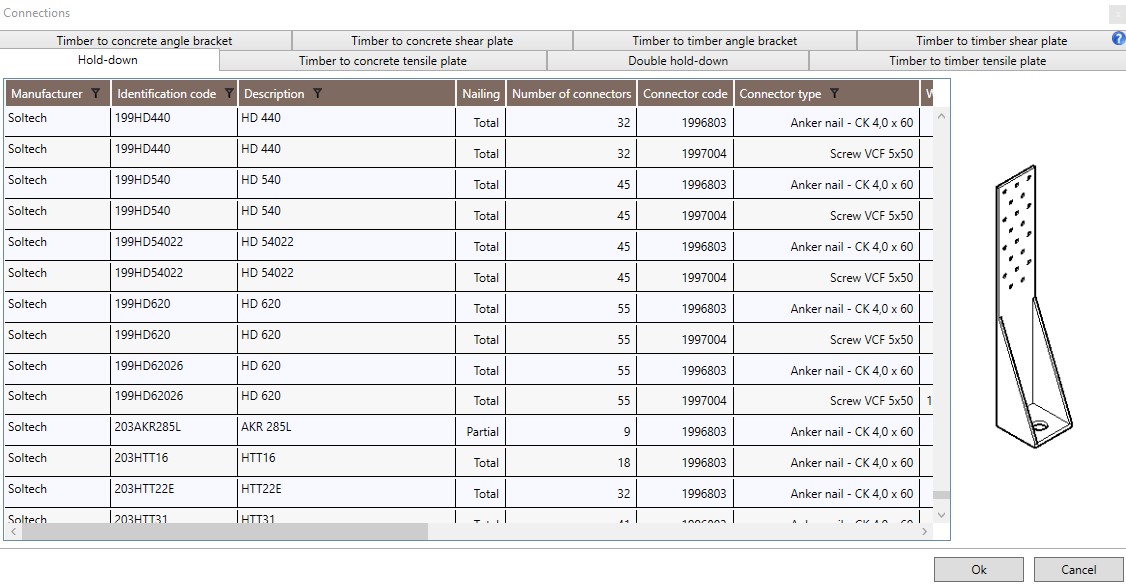The width and height of the screenshot is (1126, 587).
Task: Confirm with the Ok button
Action: (979, 570)
